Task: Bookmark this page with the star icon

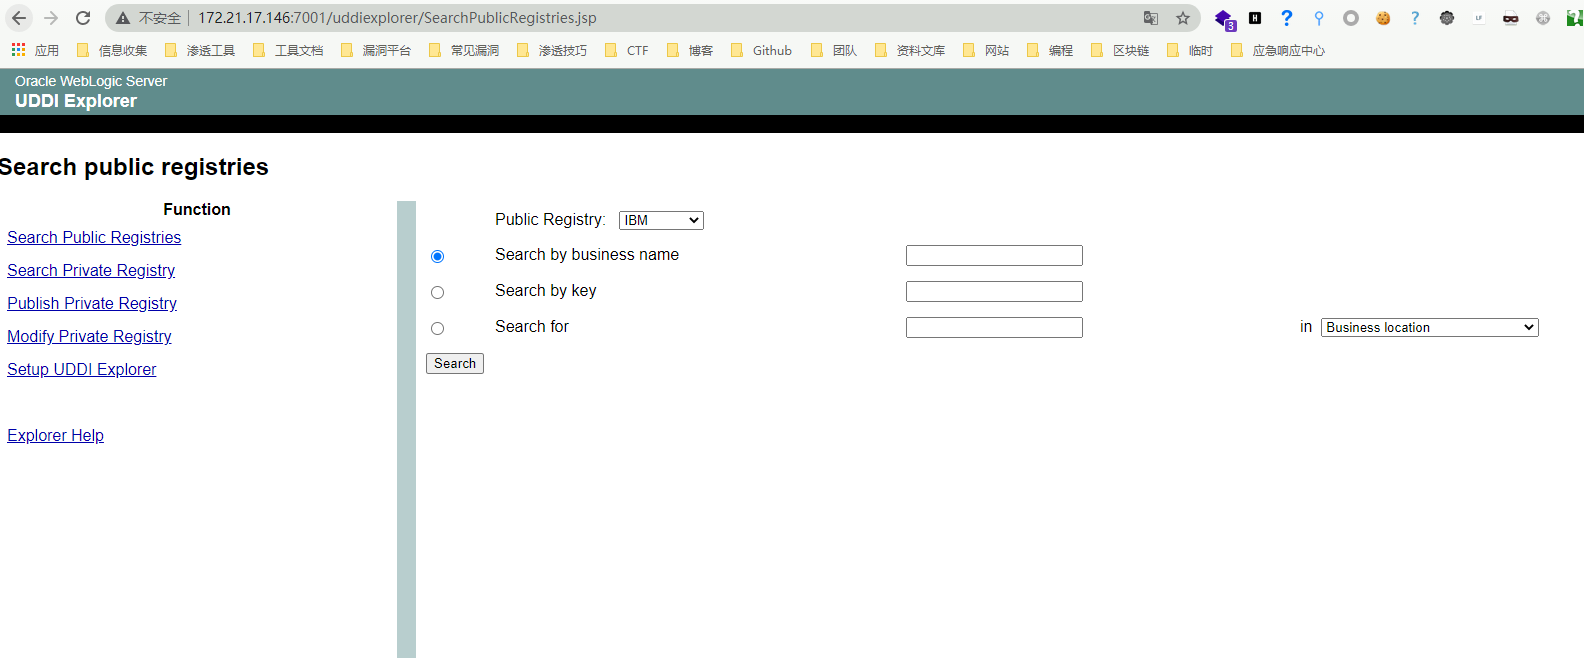Action: coord(1183,18)
